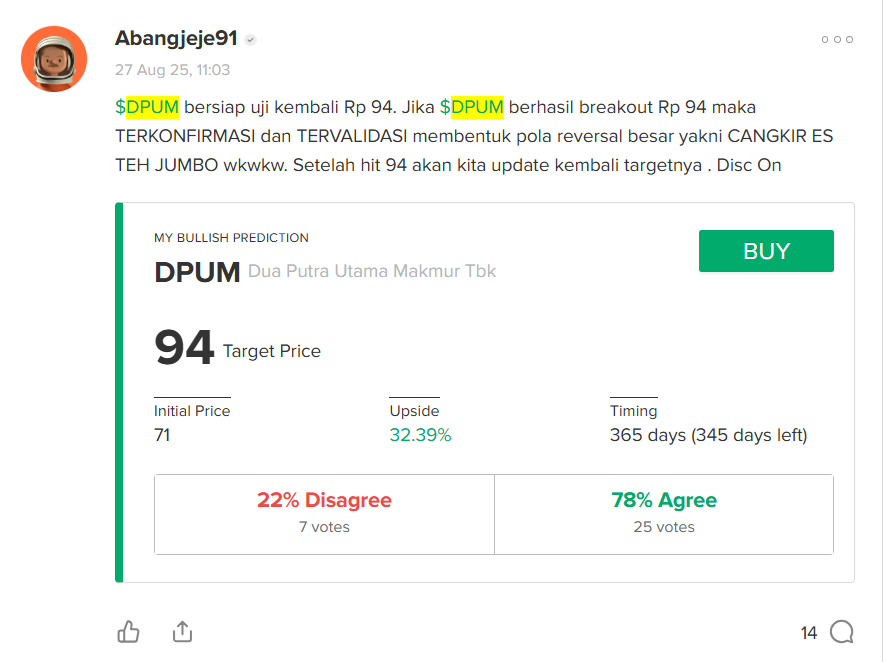Open Abangjeje91 profile name link
The width and height of the screenshot is (883, 662).
pyautogui.click(x=176, y=39)
